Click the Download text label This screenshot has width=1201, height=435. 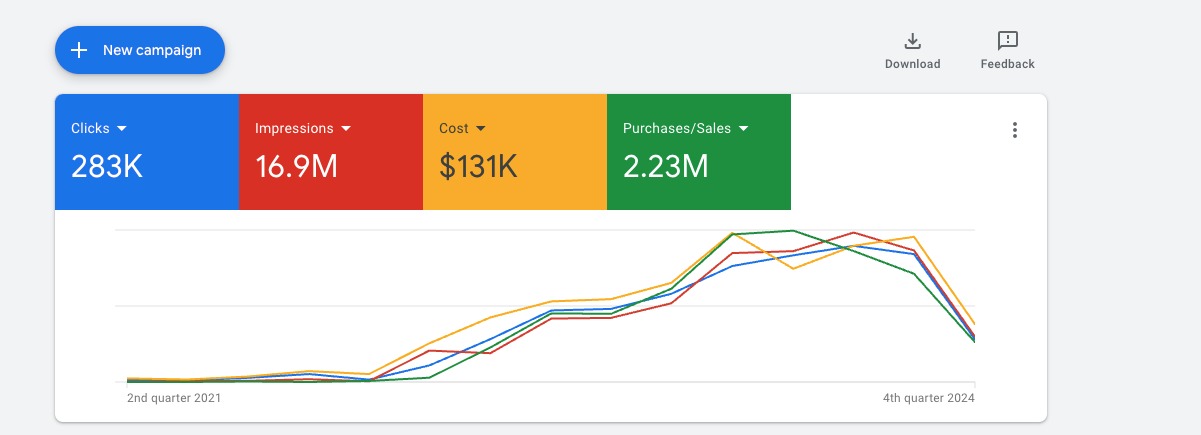(x=912, y=64)
